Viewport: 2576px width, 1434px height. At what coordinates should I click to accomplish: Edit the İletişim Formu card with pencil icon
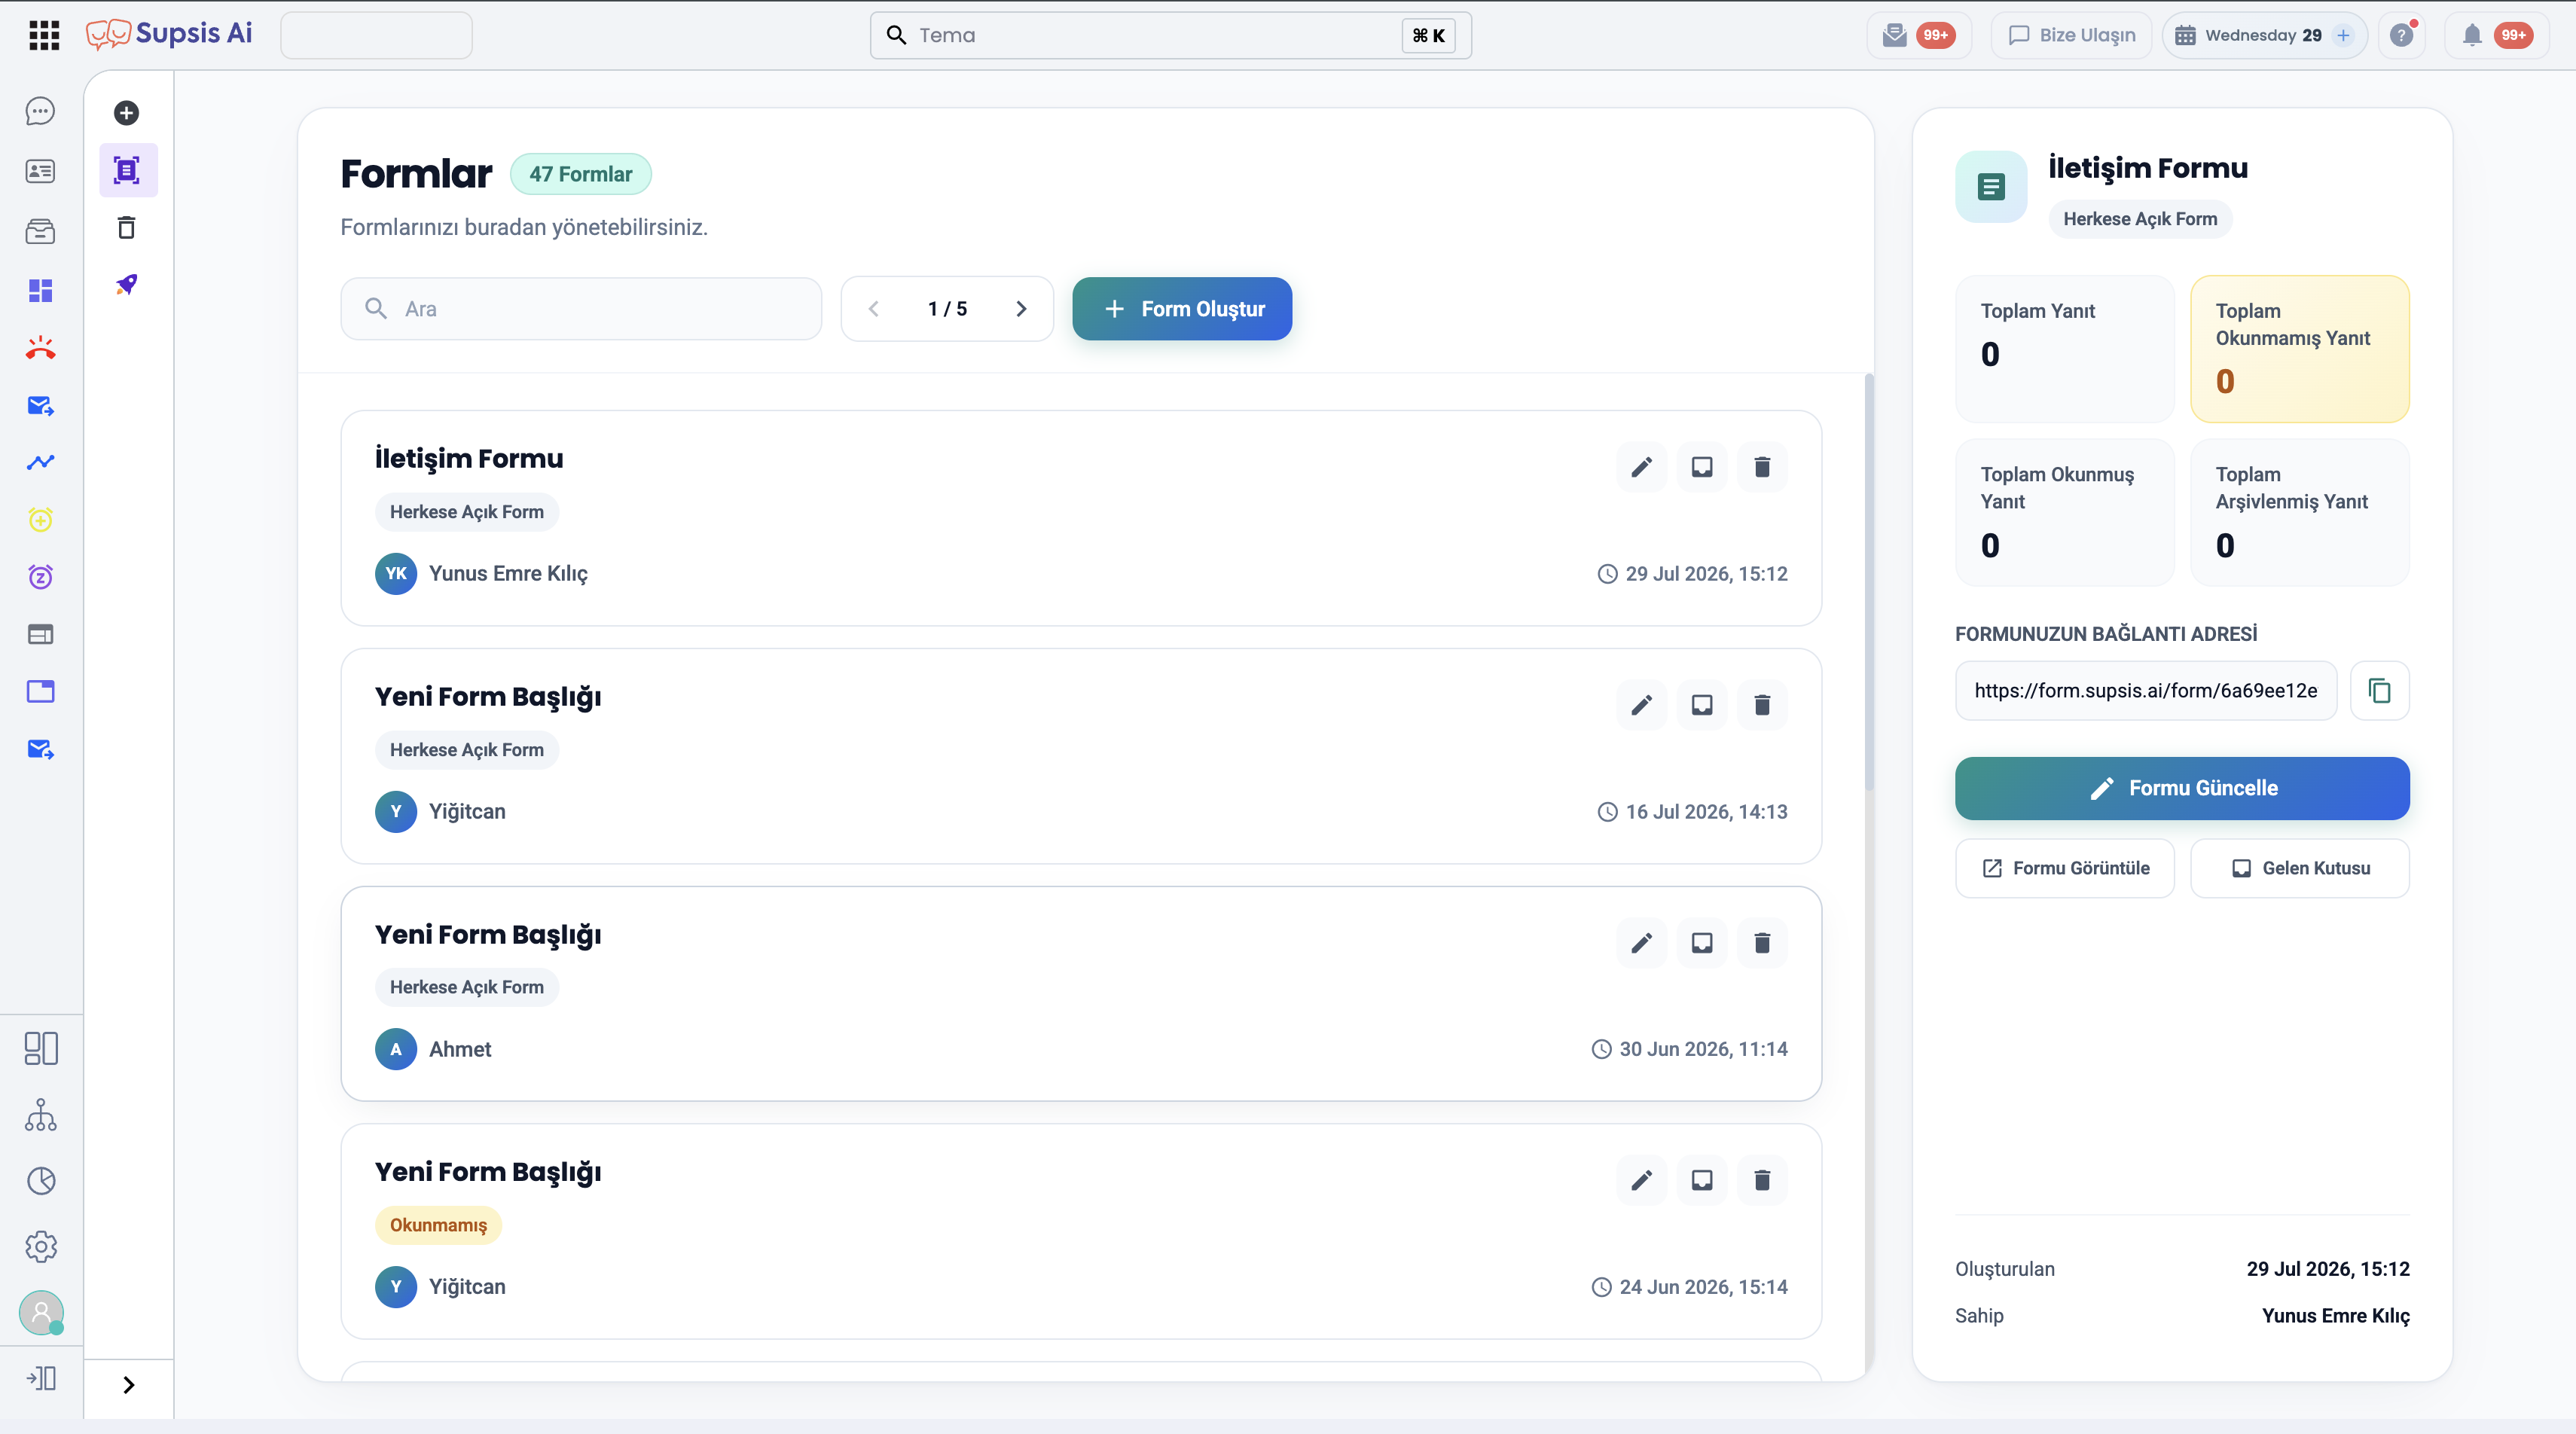1641,467
